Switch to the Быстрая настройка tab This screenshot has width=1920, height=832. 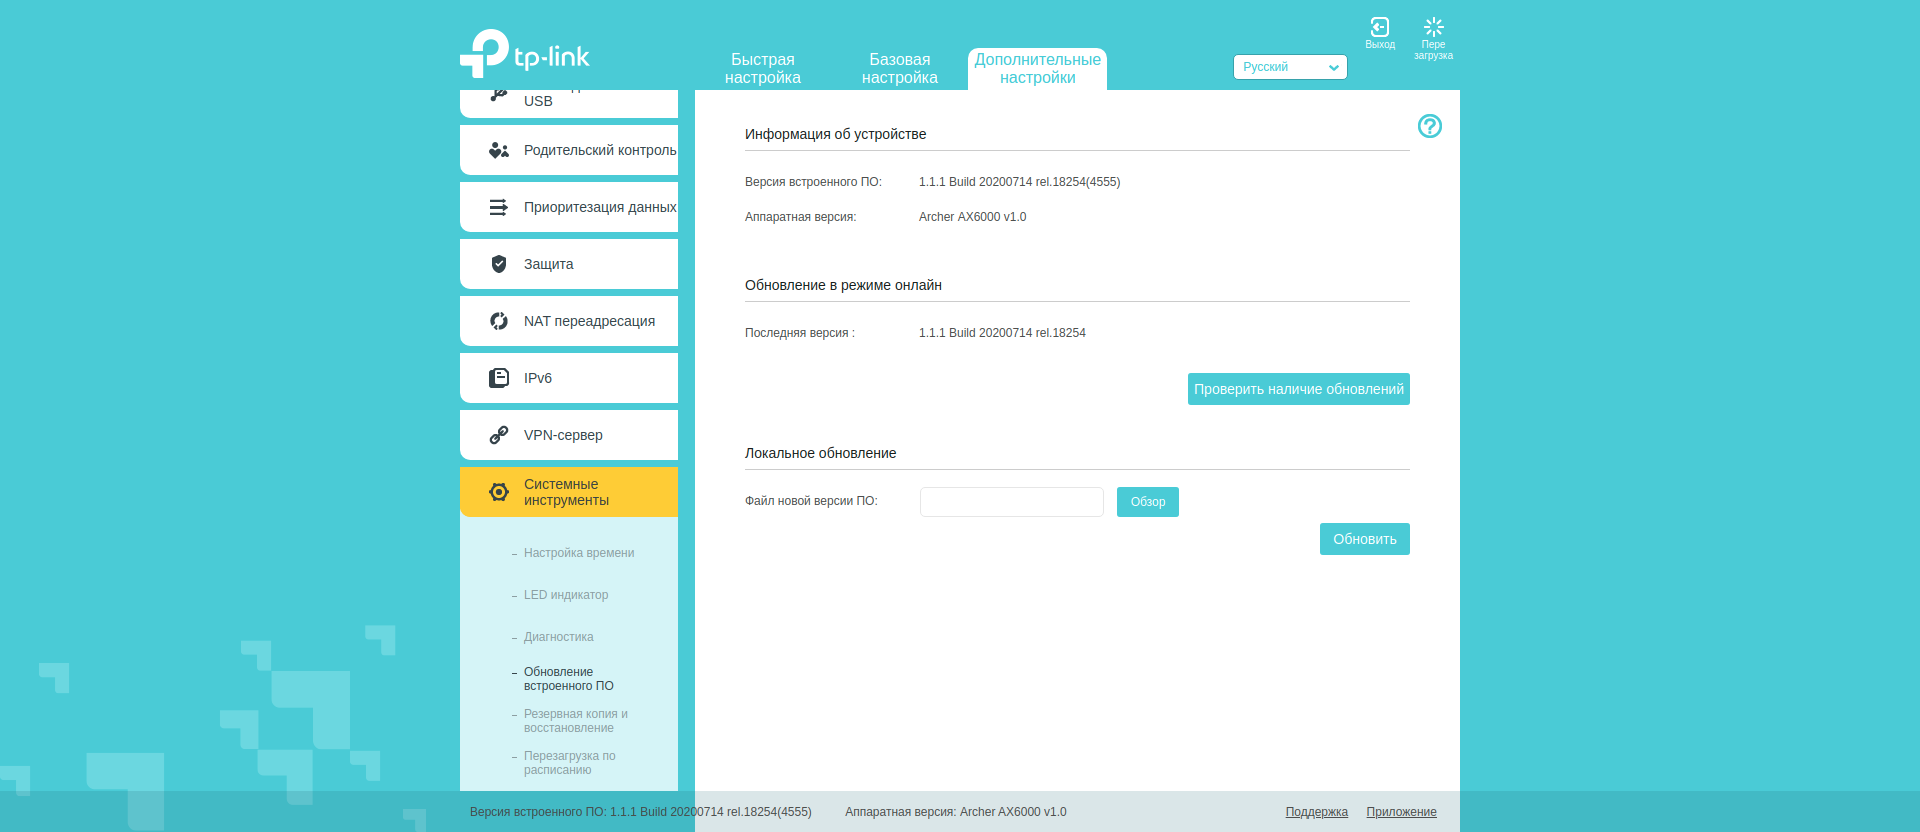click(x=762, y=68)
